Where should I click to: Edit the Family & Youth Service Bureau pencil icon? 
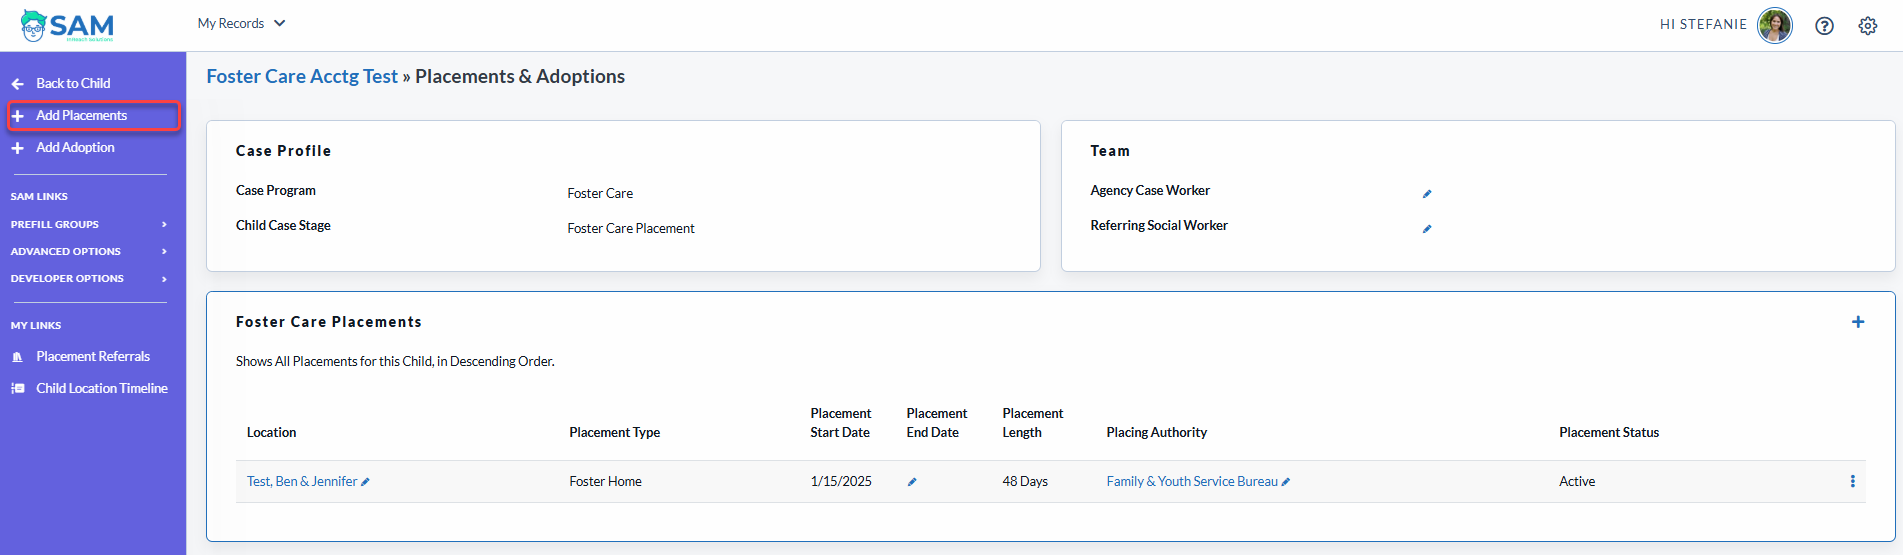1286,482
